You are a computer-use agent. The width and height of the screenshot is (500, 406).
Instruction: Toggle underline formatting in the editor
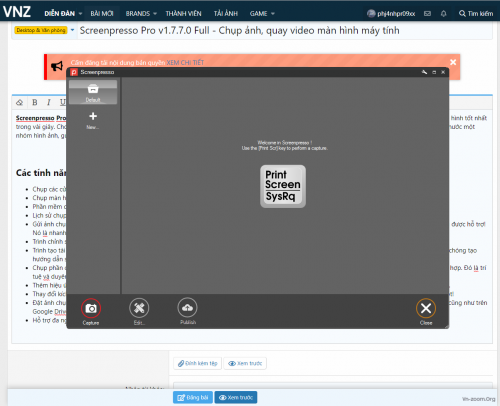pos(63,102)
